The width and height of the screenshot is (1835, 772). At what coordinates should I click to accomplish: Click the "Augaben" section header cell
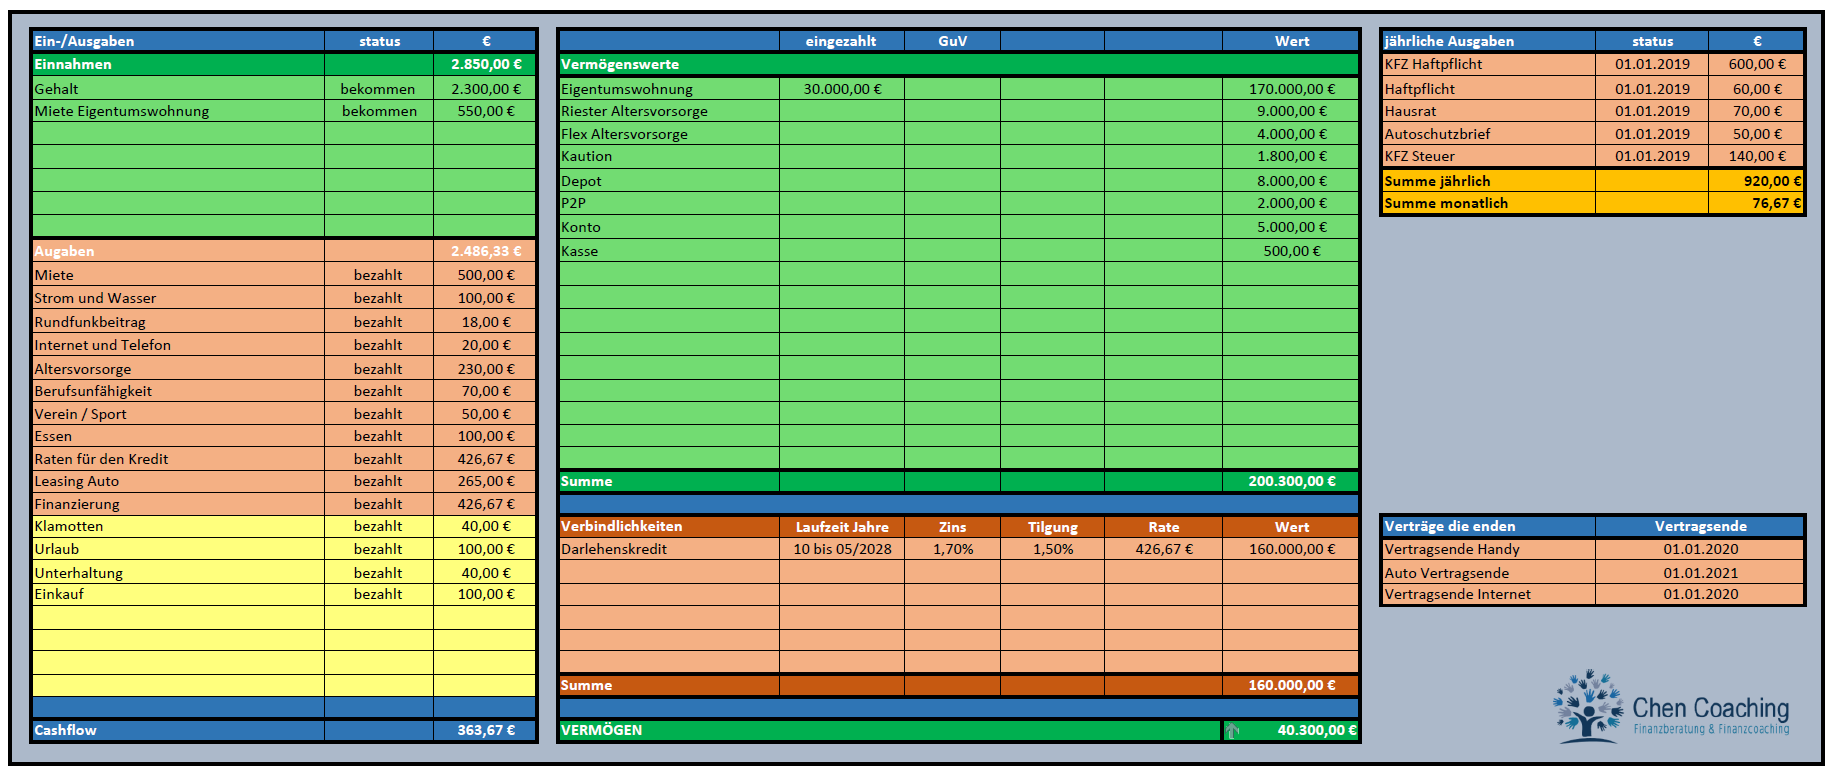(178, 251)
